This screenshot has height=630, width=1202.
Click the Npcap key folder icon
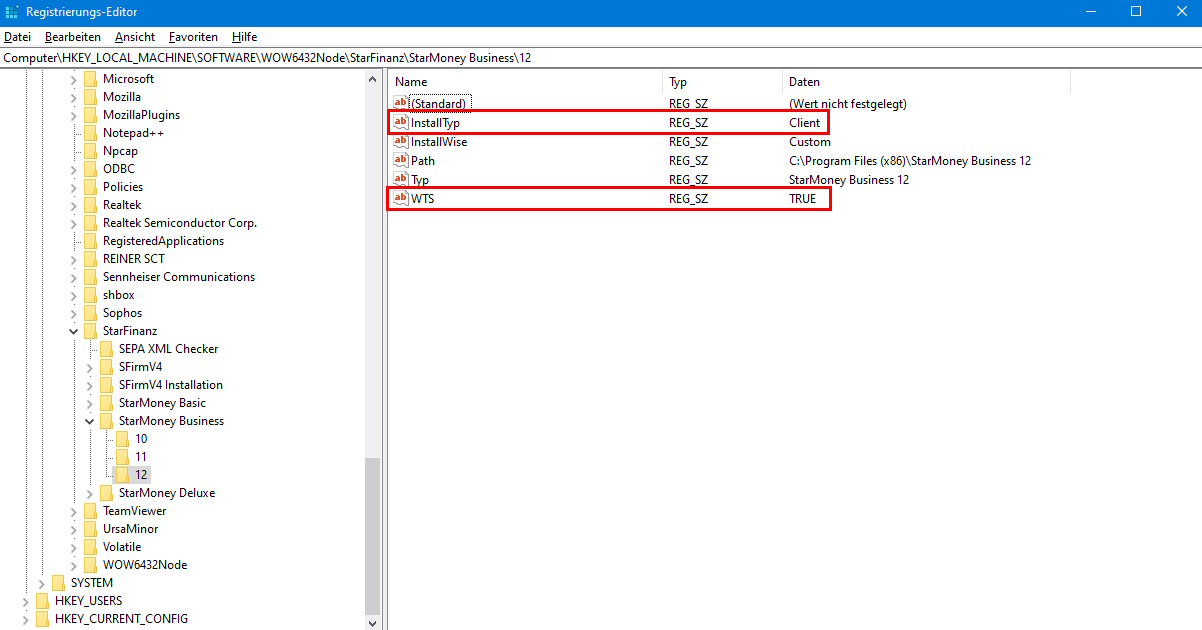pos(90,151)
